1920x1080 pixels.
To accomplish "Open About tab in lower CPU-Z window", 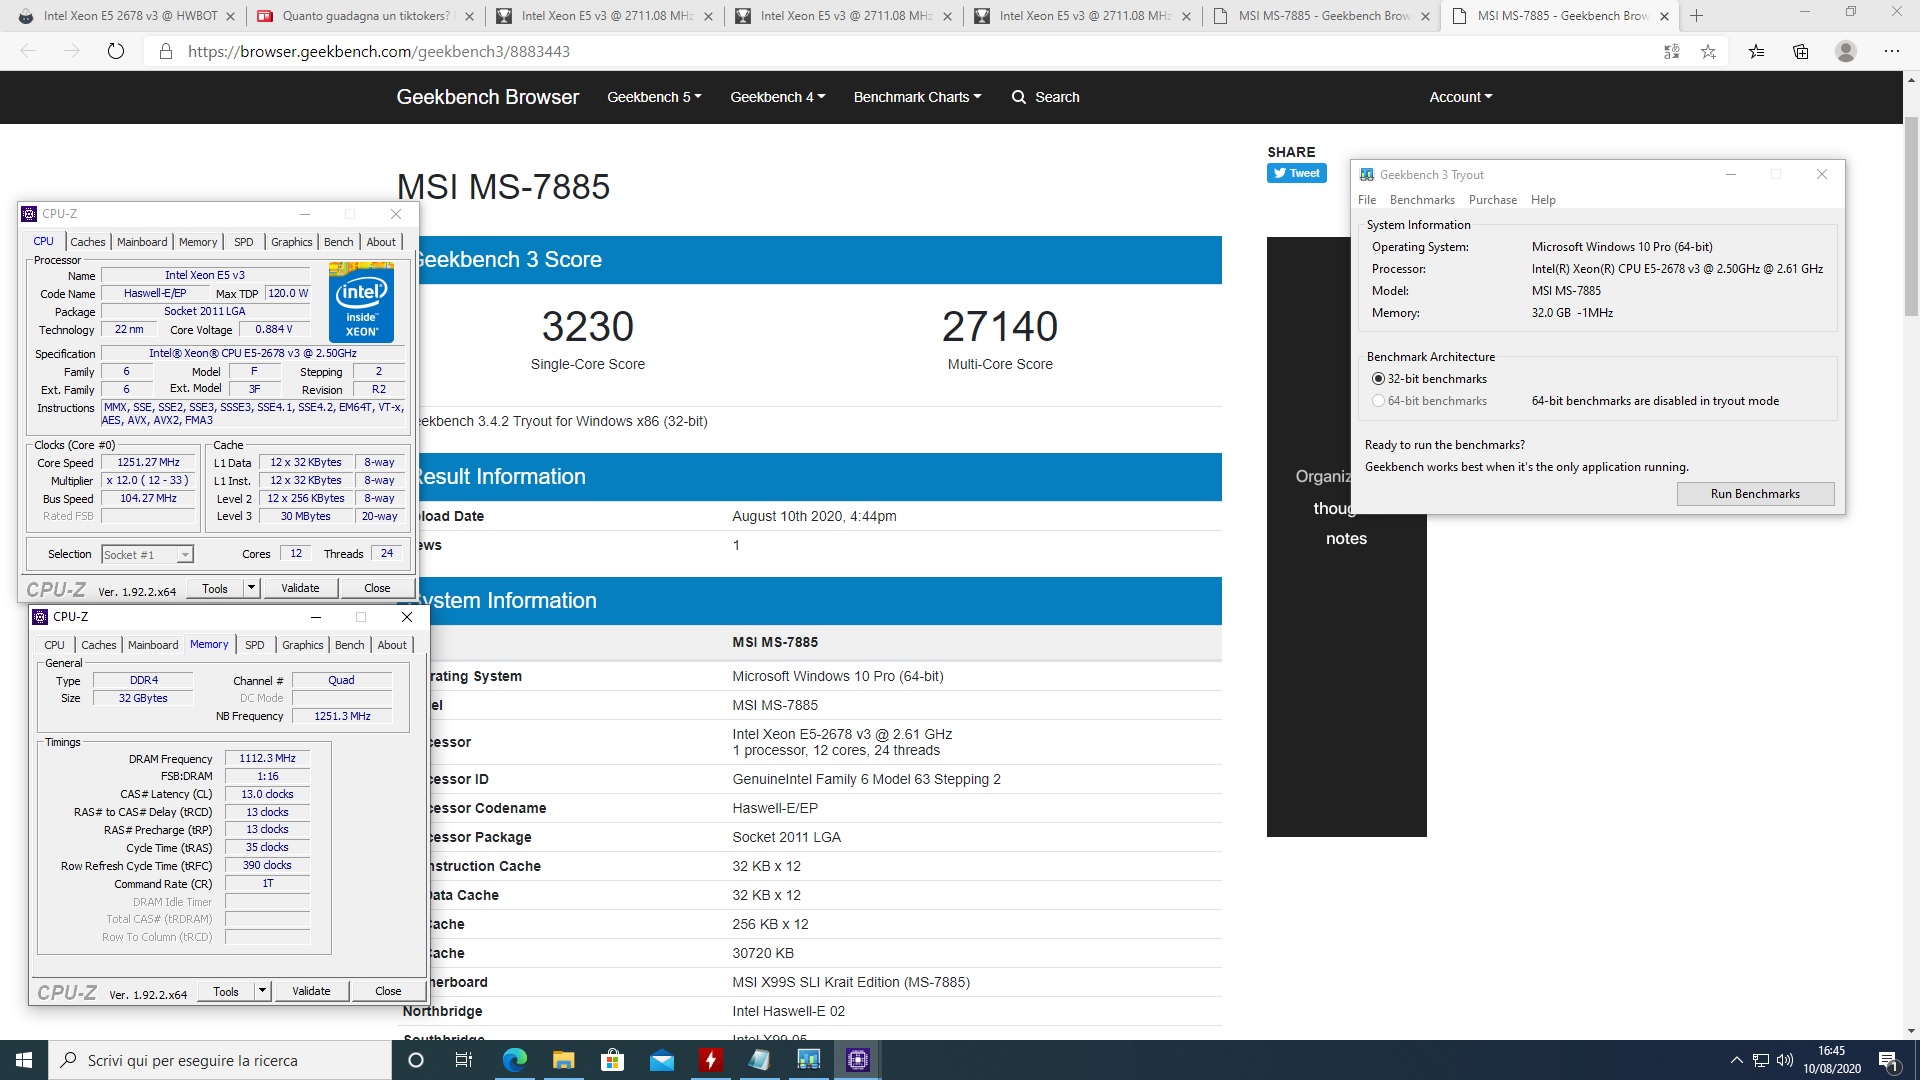I will pos(392,645).
